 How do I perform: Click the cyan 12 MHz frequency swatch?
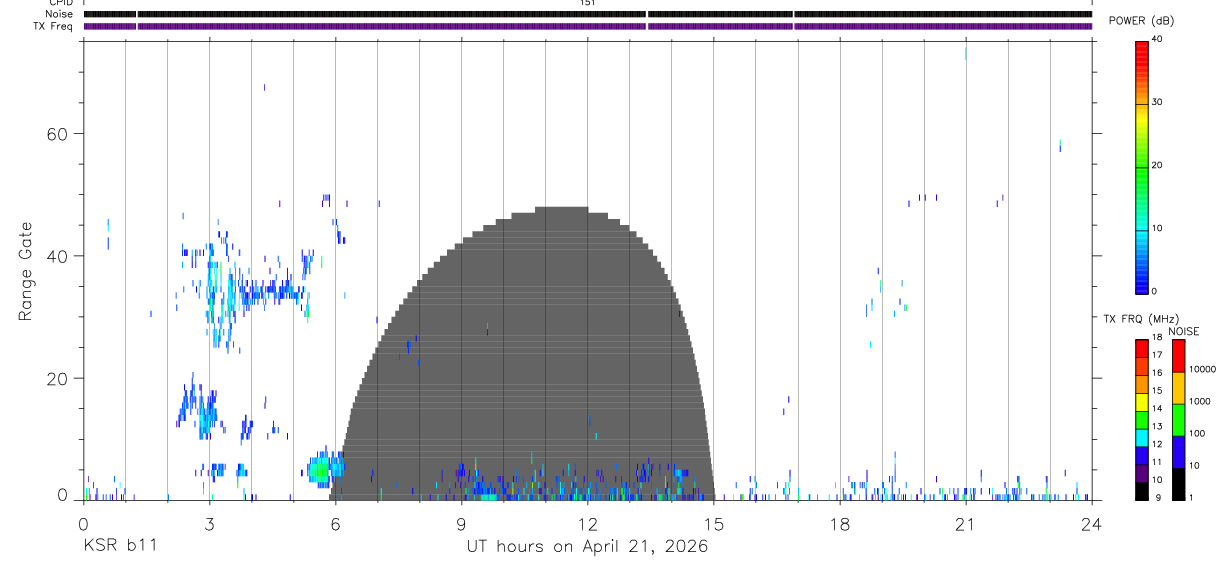[1141, 438]
